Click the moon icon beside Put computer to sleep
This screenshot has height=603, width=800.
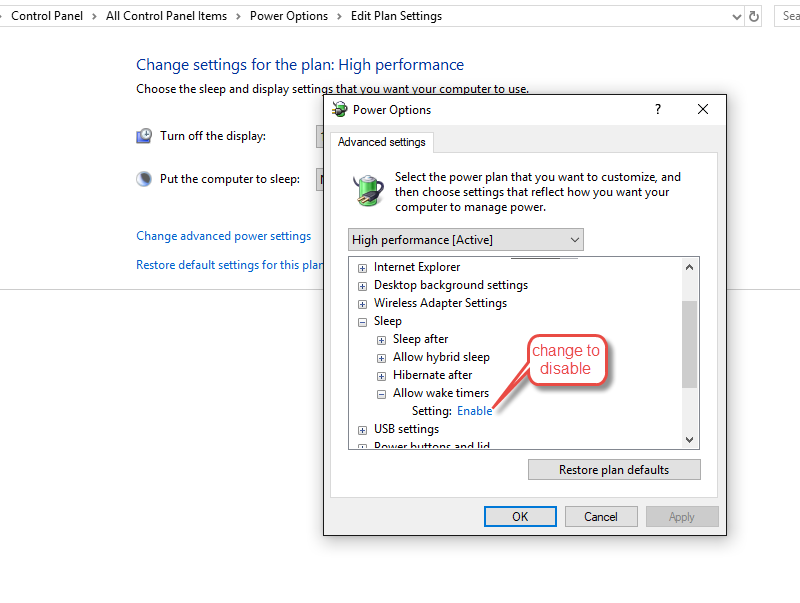point(144,179)
